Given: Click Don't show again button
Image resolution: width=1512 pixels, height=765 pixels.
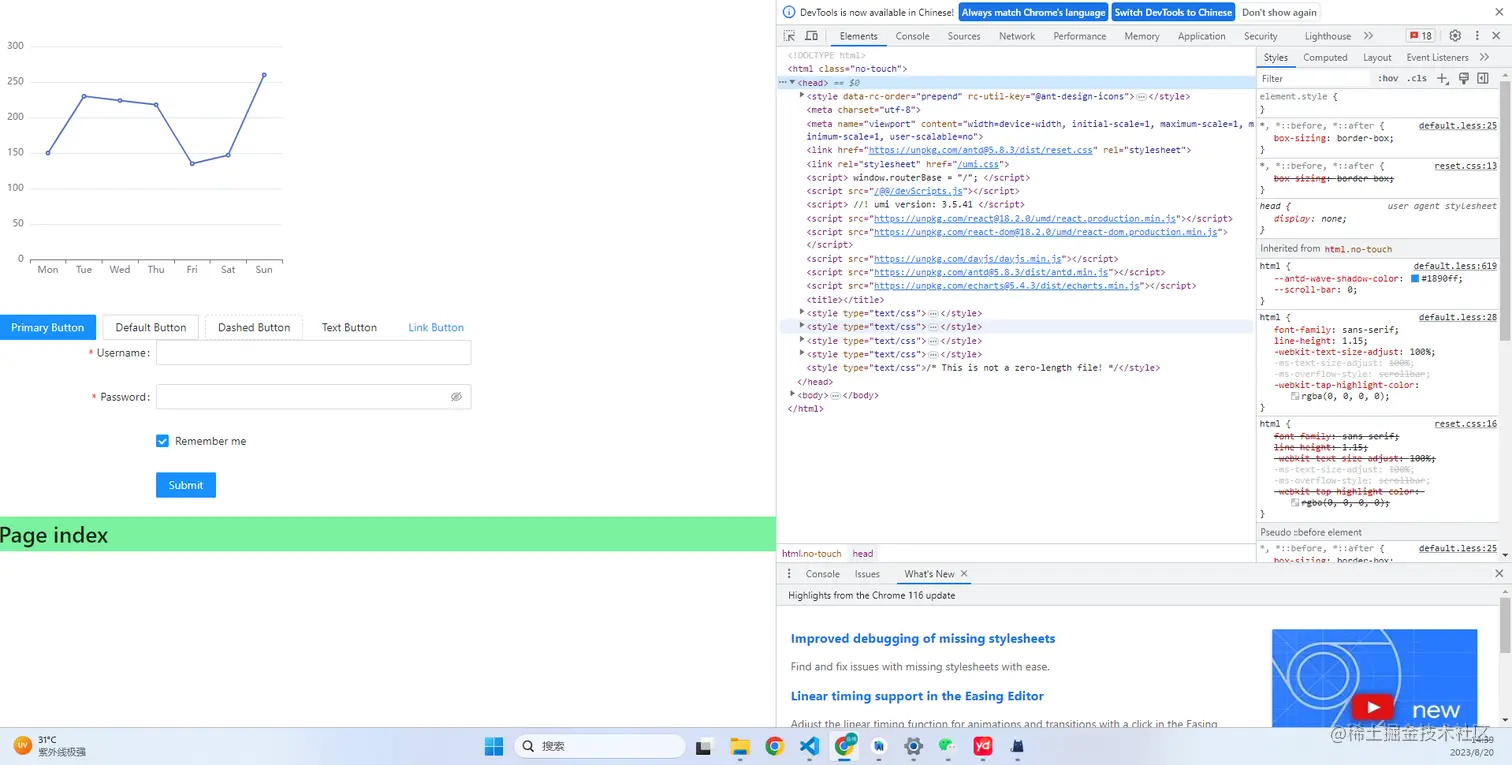Looking at the screenshot, I should click(1279, 12).
